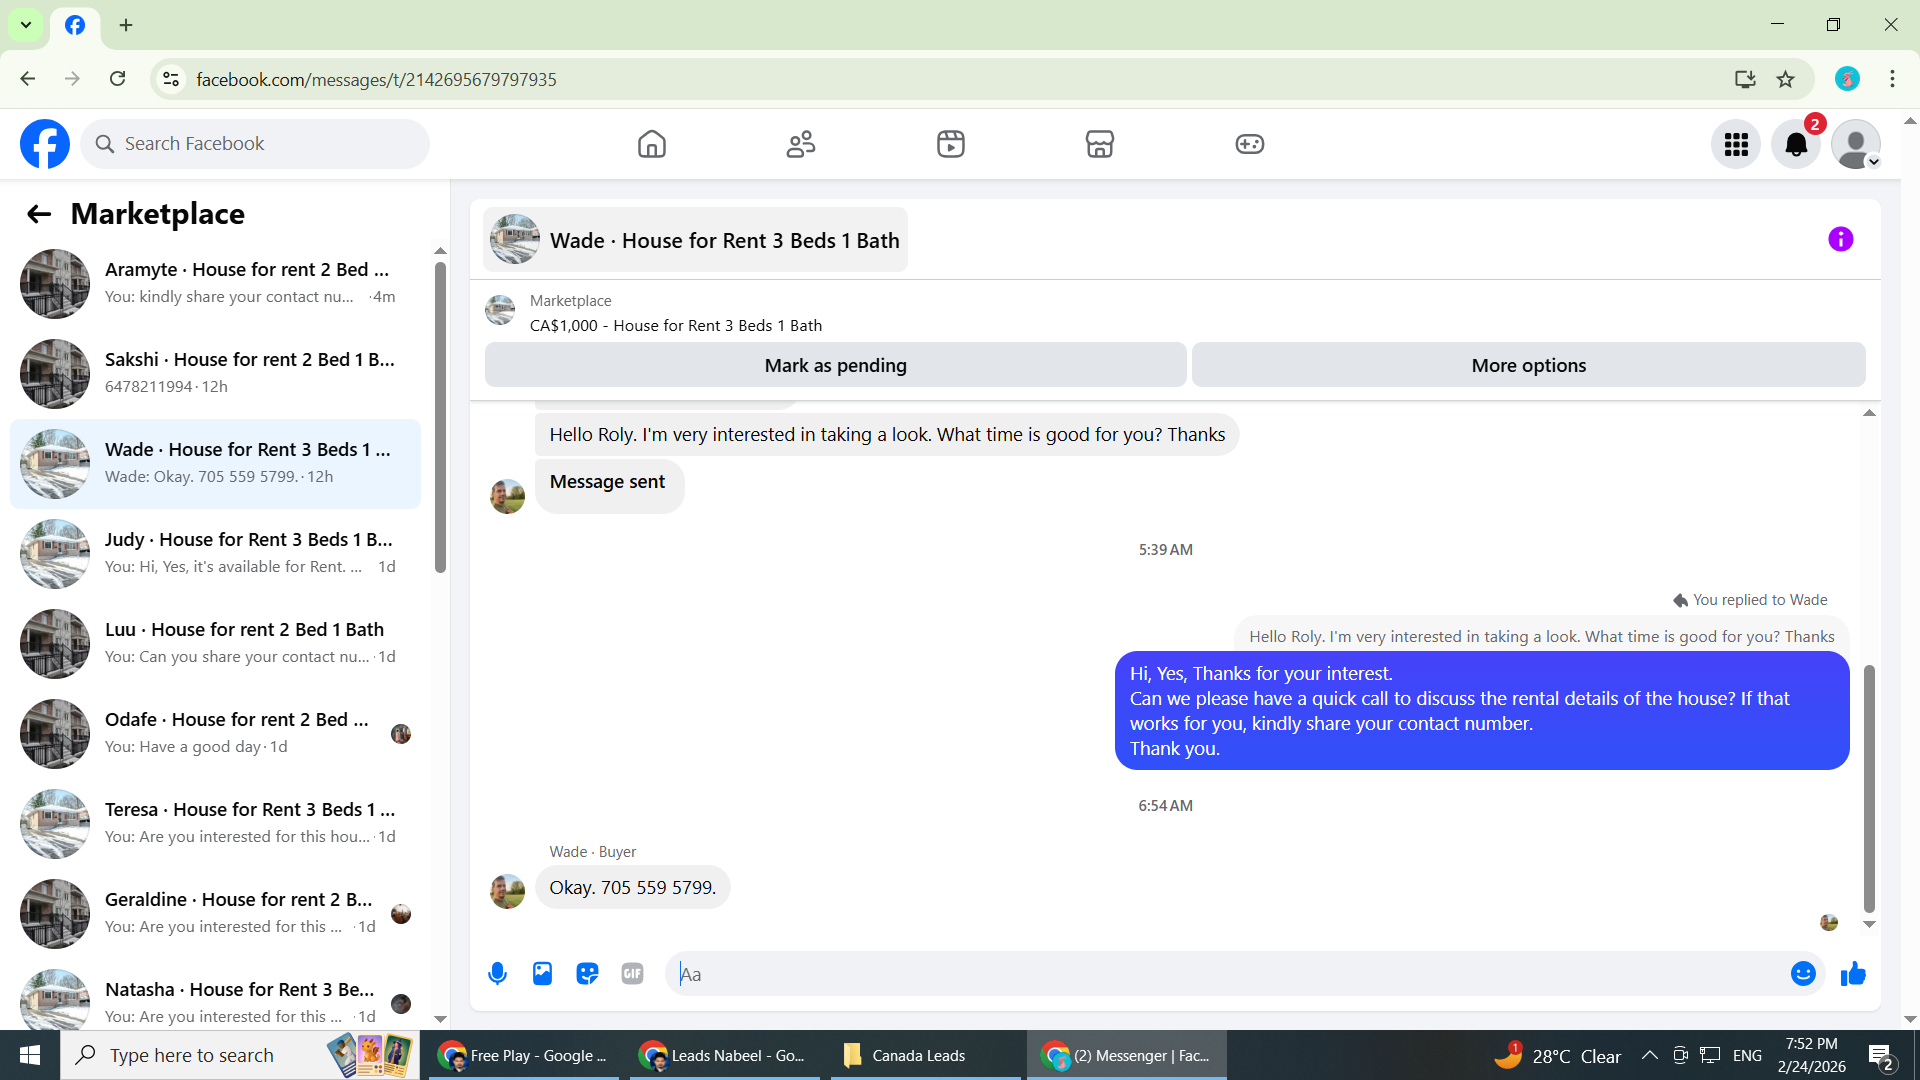The width and height of the screenshot is (1920, 1080).
Task: Expand the Chrome tab search dropdown
Action: pyautogui.click(x=26, y=25)
